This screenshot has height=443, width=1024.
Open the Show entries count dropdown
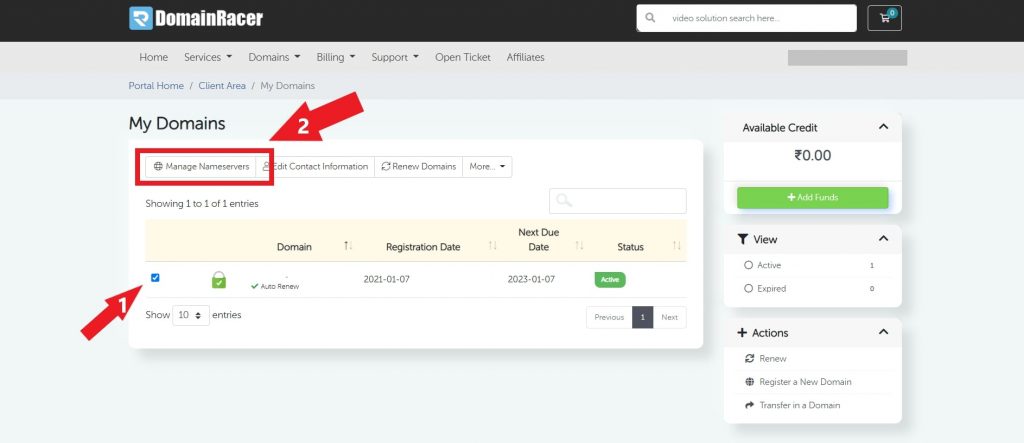191,315
